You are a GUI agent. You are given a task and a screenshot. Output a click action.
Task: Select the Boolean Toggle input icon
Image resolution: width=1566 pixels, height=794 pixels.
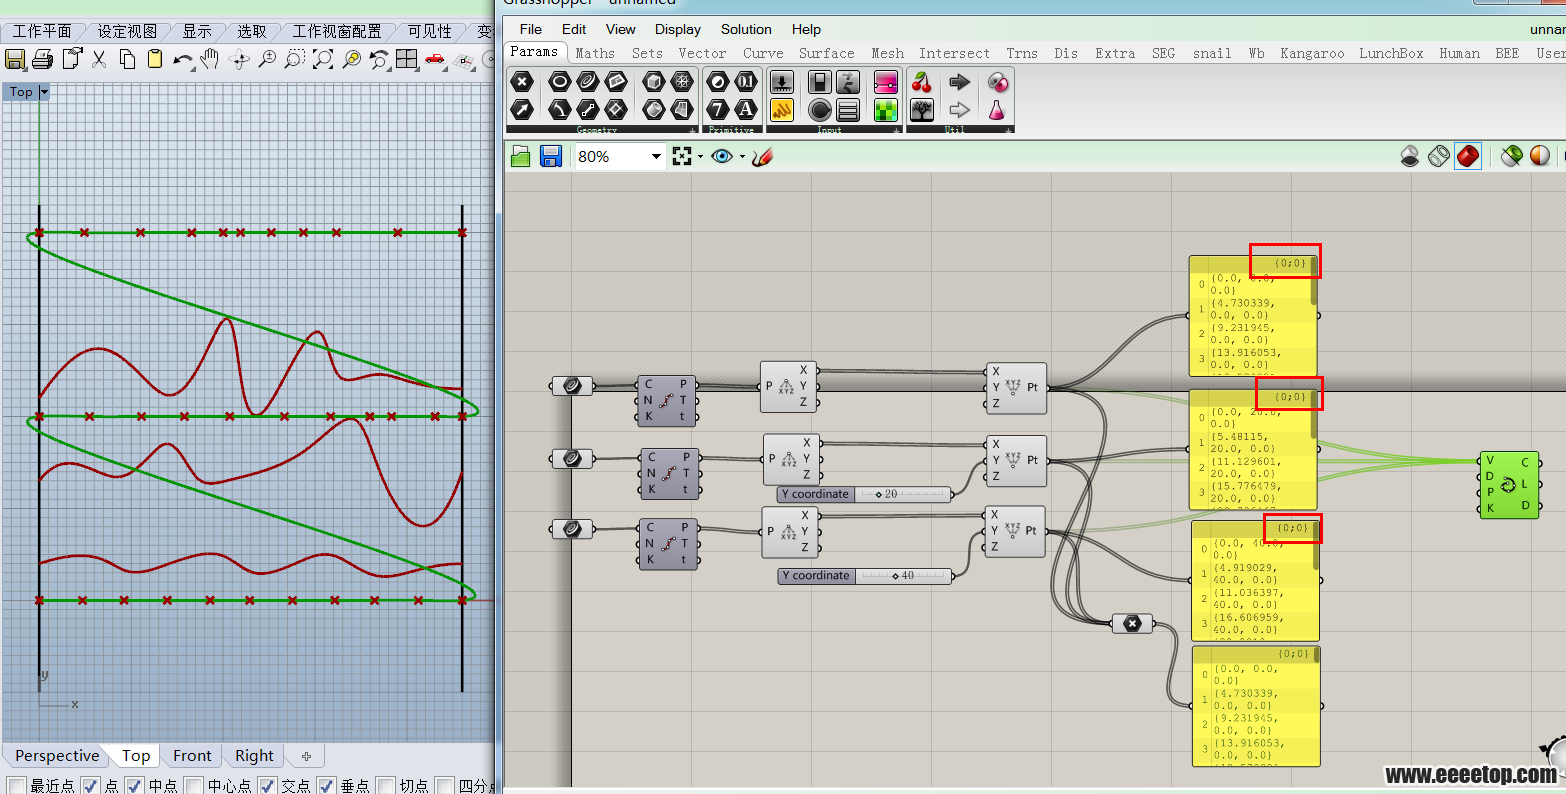point(820,82)
